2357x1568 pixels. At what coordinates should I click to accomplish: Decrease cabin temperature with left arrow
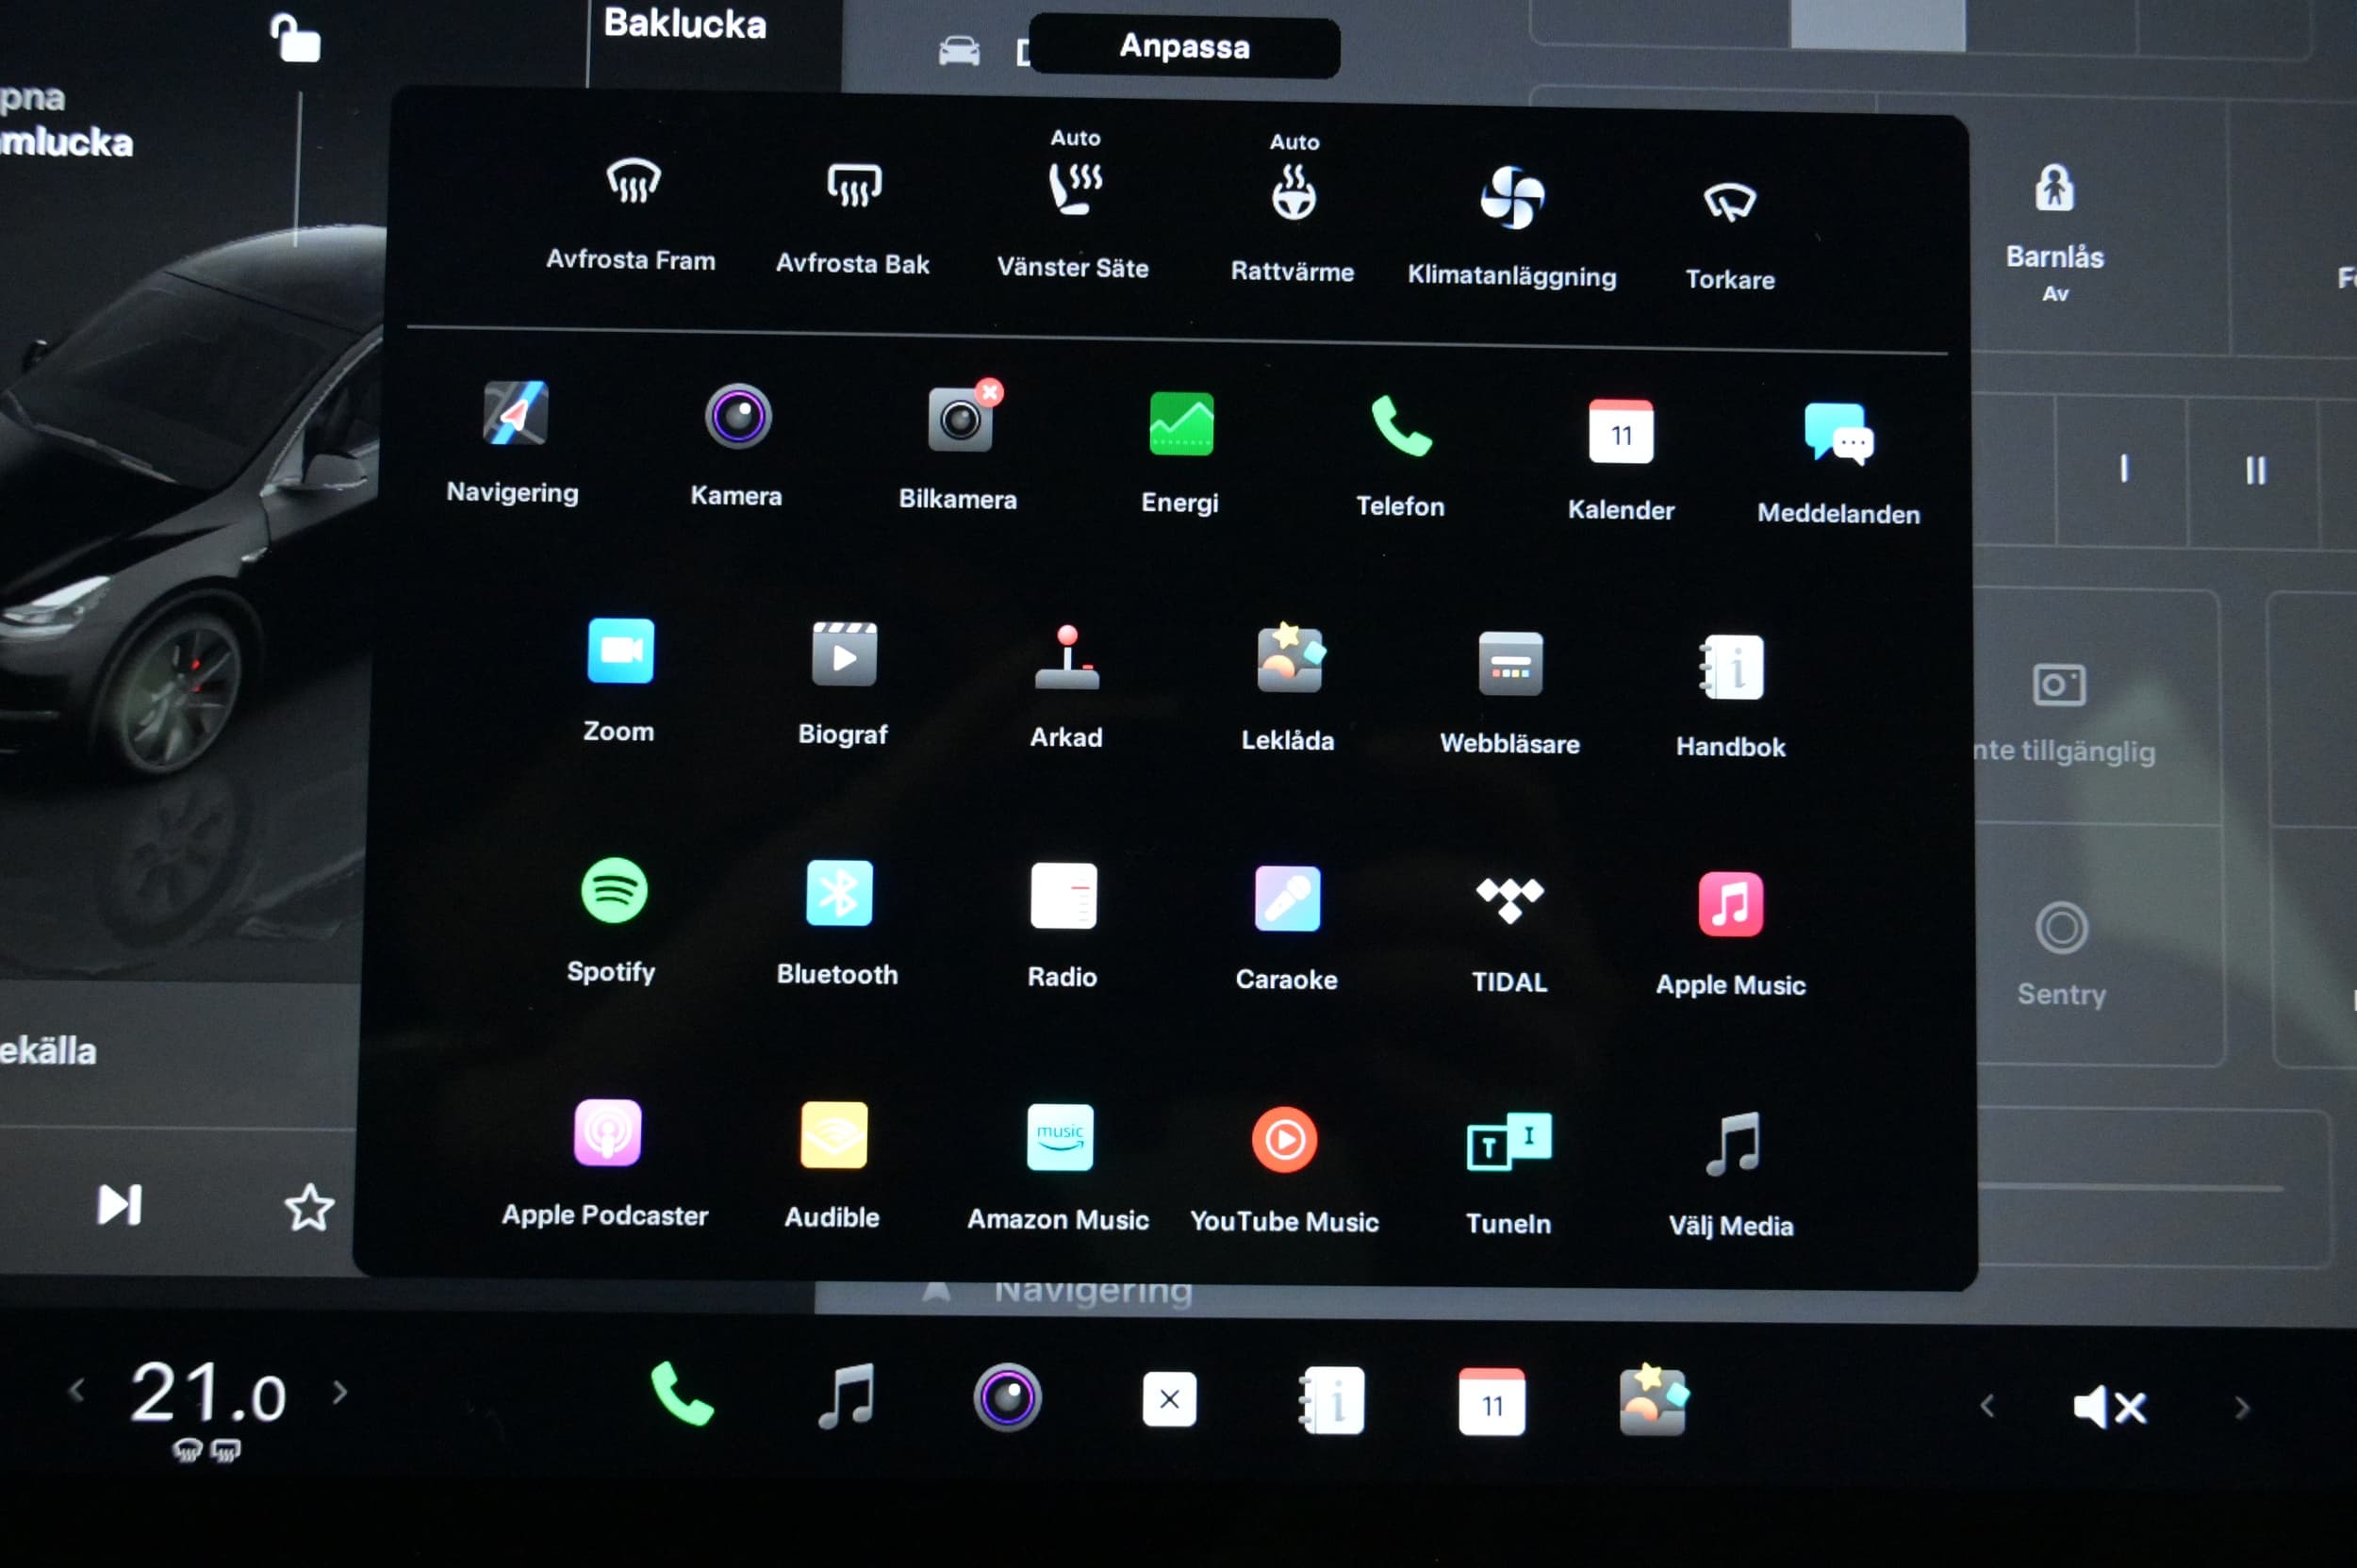point(76,1390)
